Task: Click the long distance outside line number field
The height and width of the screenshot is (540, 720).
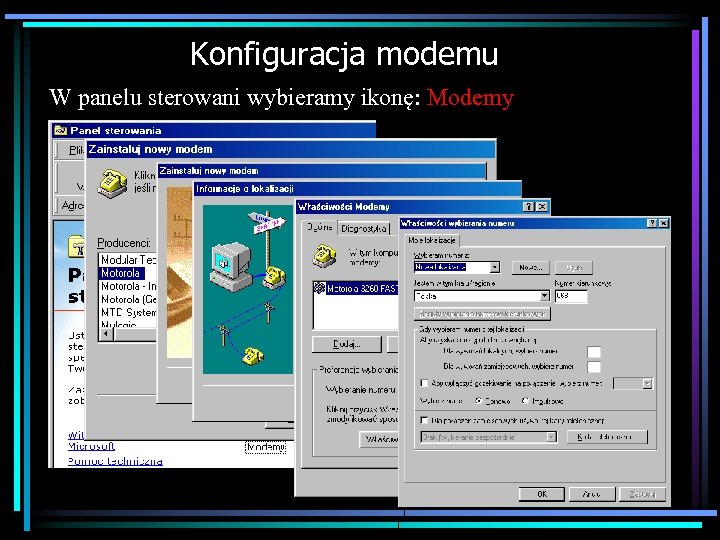Action: pos(594,367)
